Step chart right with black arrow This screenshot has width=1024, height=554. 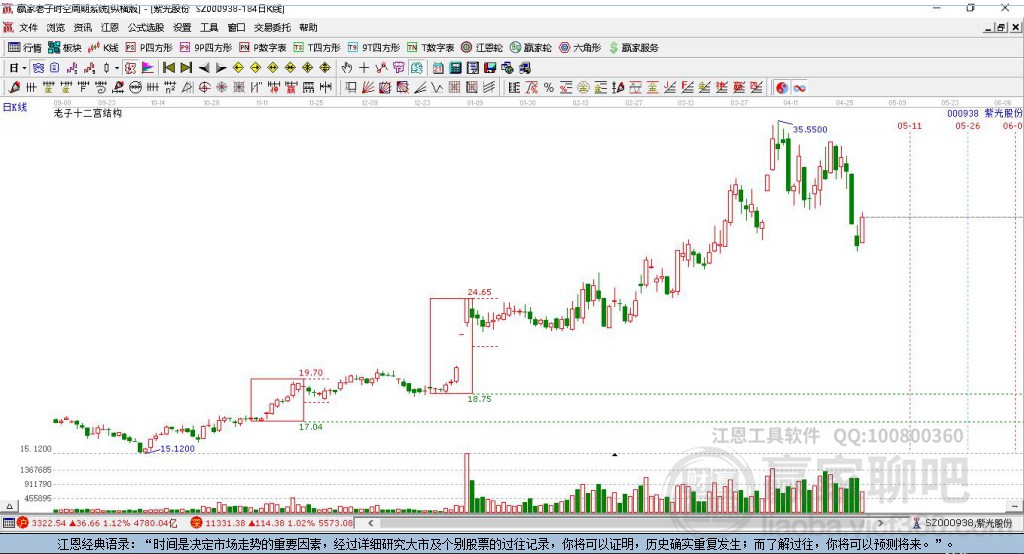point(221,68)
